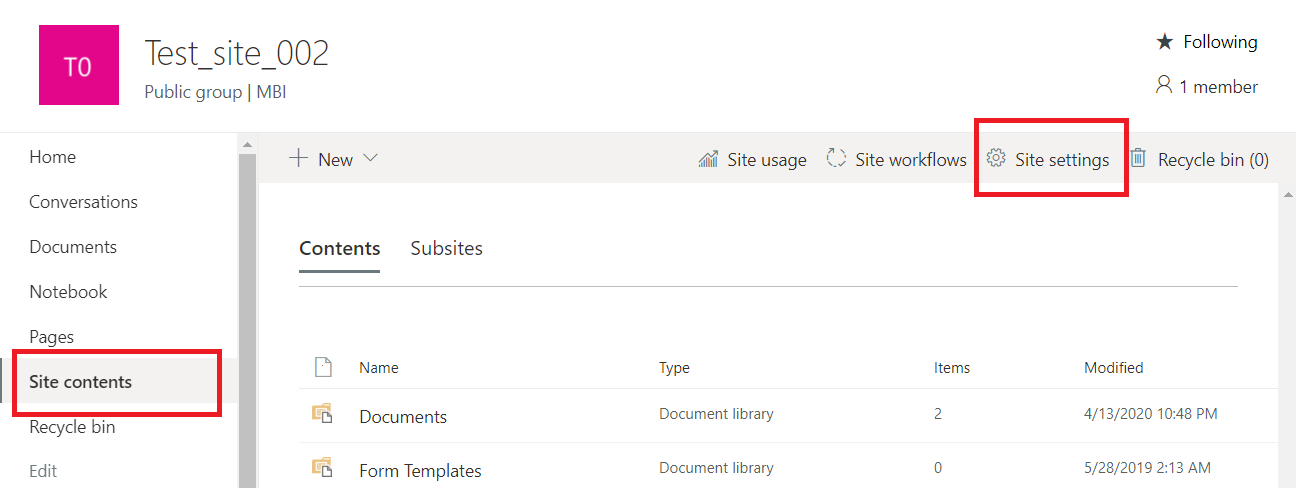Open the Notebook navigation link
This screenshot has height=488, width=1296.
[68, 292]
